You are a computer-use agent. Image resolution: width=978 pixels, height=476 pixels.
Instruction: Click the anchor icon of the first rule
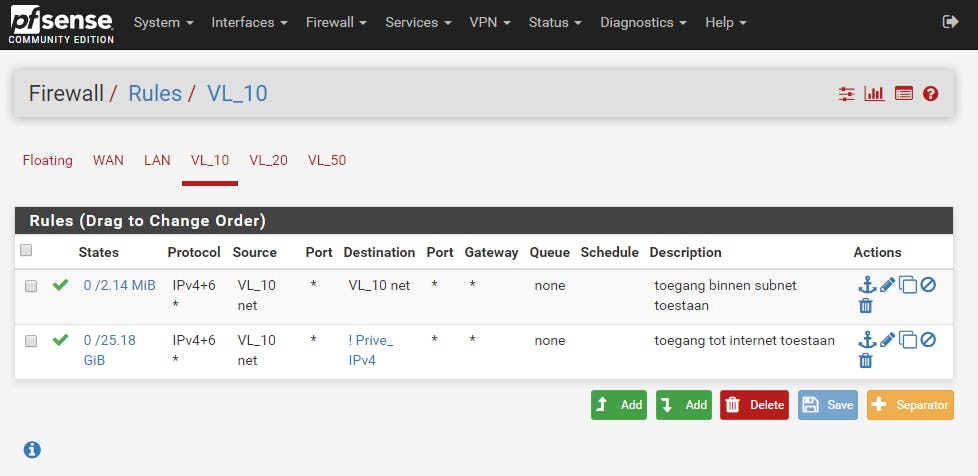tap(867, 285)
